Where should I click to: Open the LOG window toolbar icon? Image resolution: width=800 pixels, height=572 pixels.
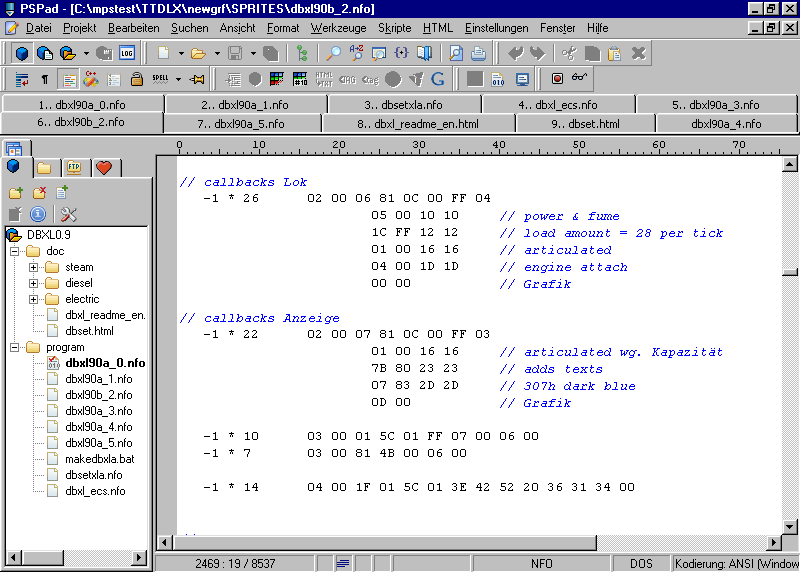click(127, 53)
